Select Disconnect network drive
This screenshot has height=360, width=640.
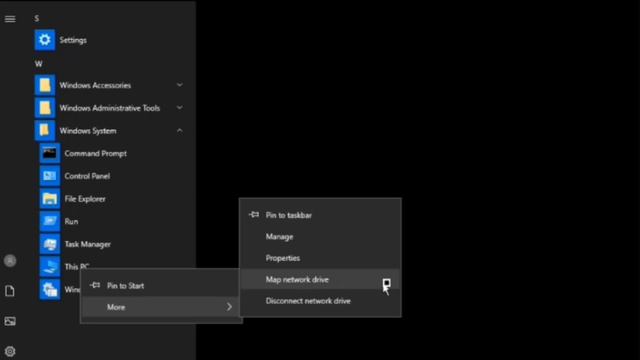pyautogui.click(x=320, y=301)
